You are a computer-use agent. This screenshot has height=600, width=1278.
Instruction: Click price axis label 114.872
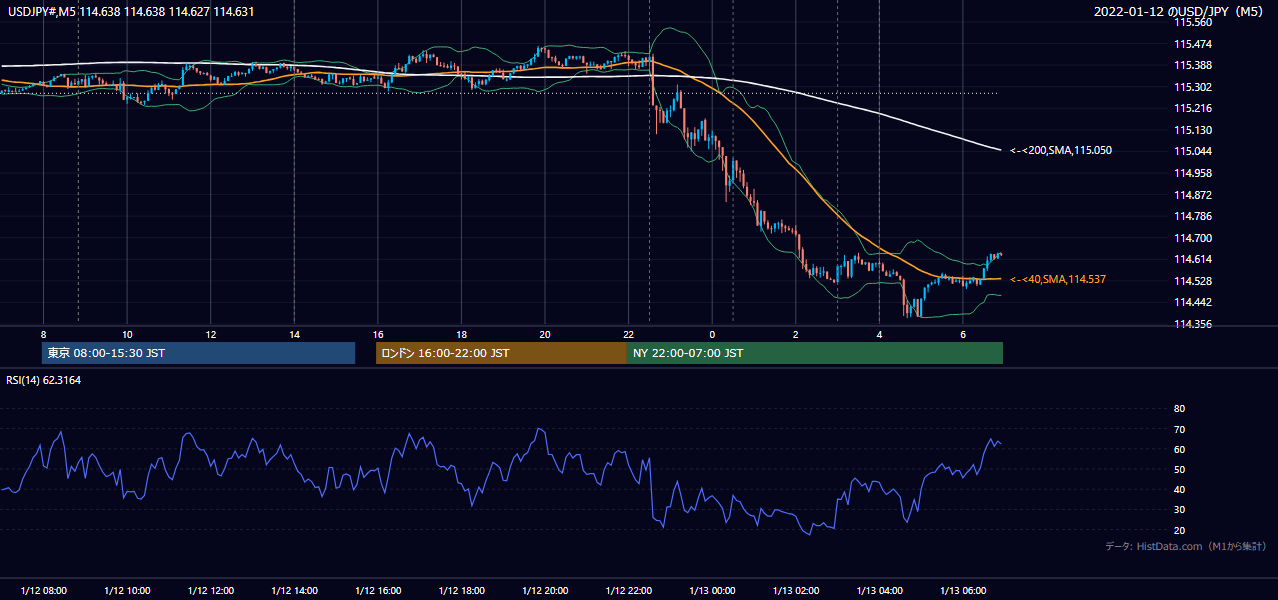coord(1192,195)
